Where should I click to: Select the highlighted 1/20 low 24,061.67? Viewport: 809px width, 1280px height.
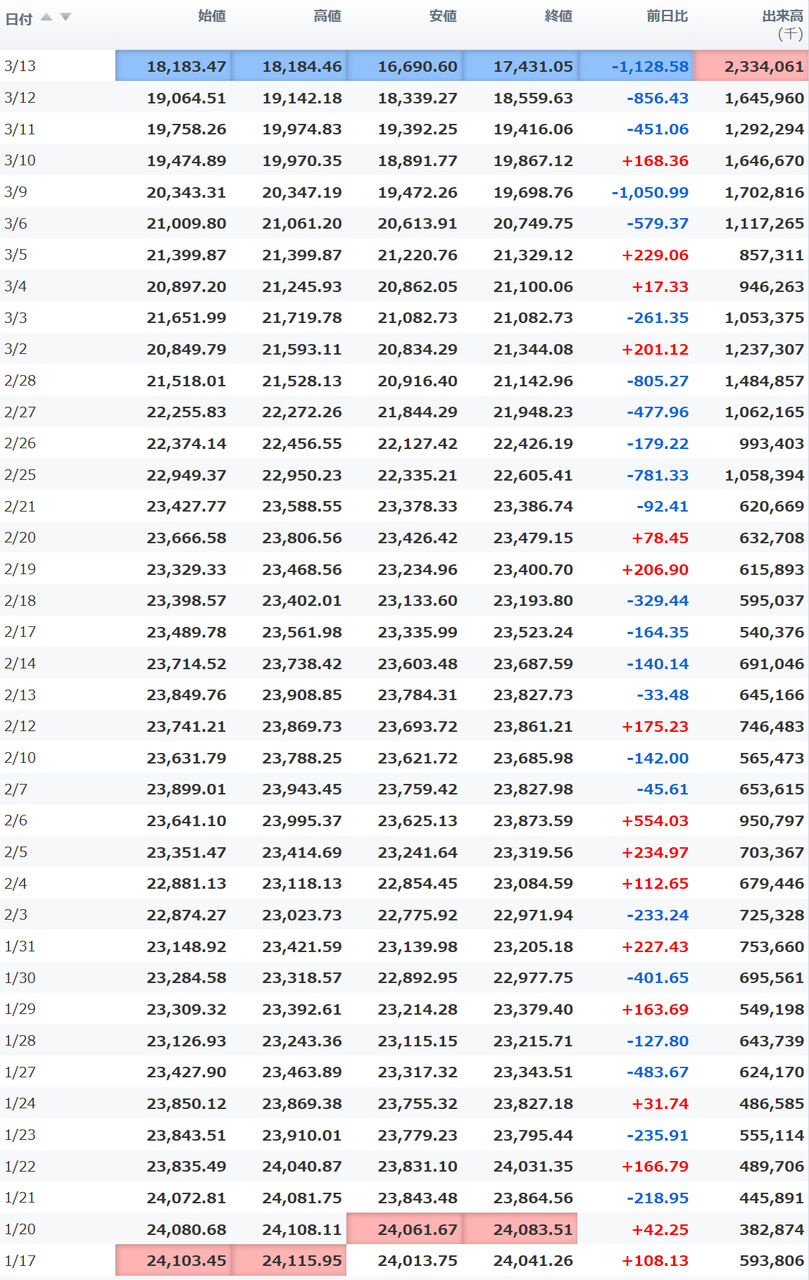pos(405,1229)
